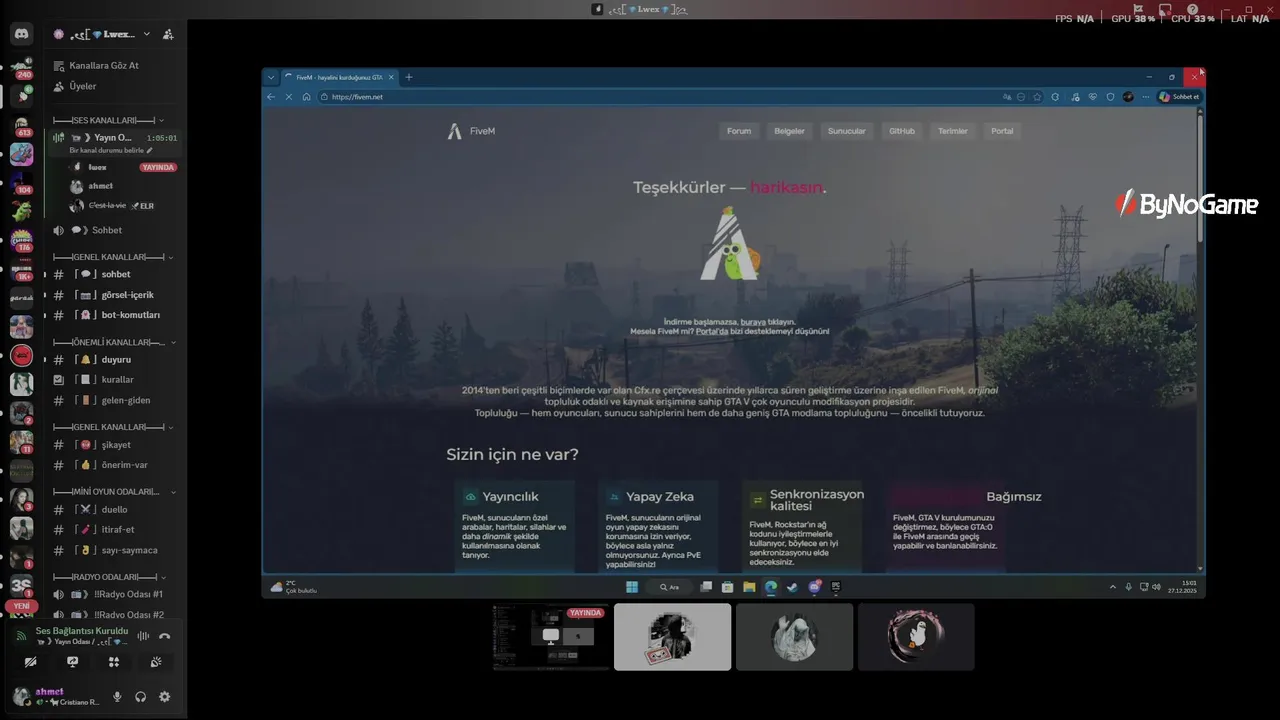The image size is (1280, 720).
Task: Open the duello channel
Action: (114, 509)
